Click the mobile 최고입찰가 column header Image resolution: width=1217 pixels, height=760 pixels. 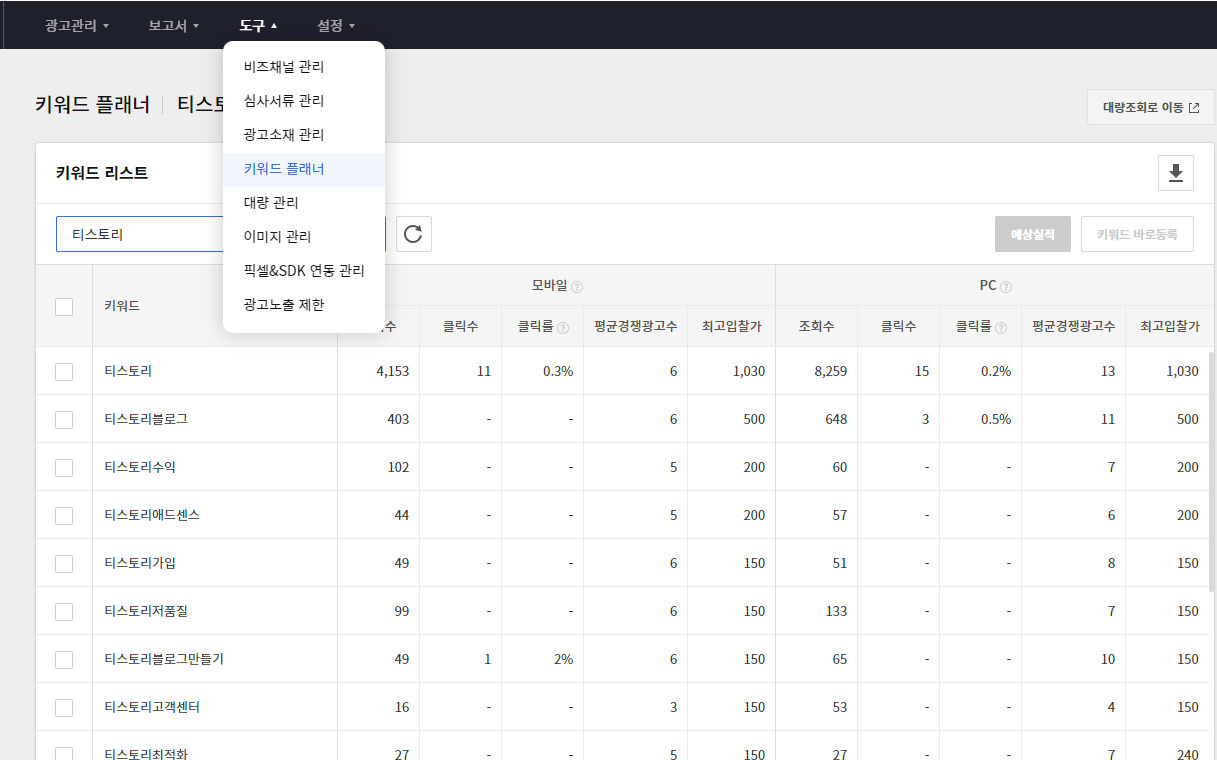pyautogui.click(x=731, y=326)
